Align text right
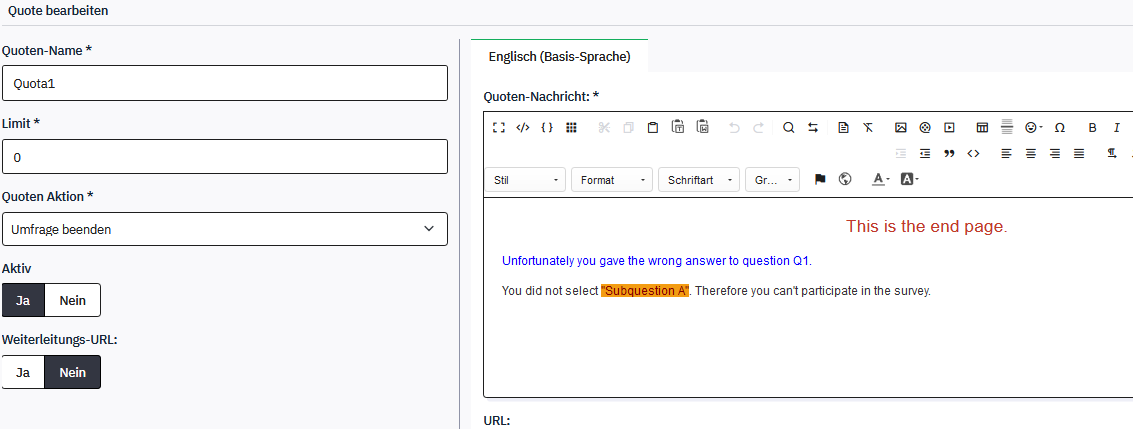The width and height of the screenshot is (1133, 429). click(1055, 153)
